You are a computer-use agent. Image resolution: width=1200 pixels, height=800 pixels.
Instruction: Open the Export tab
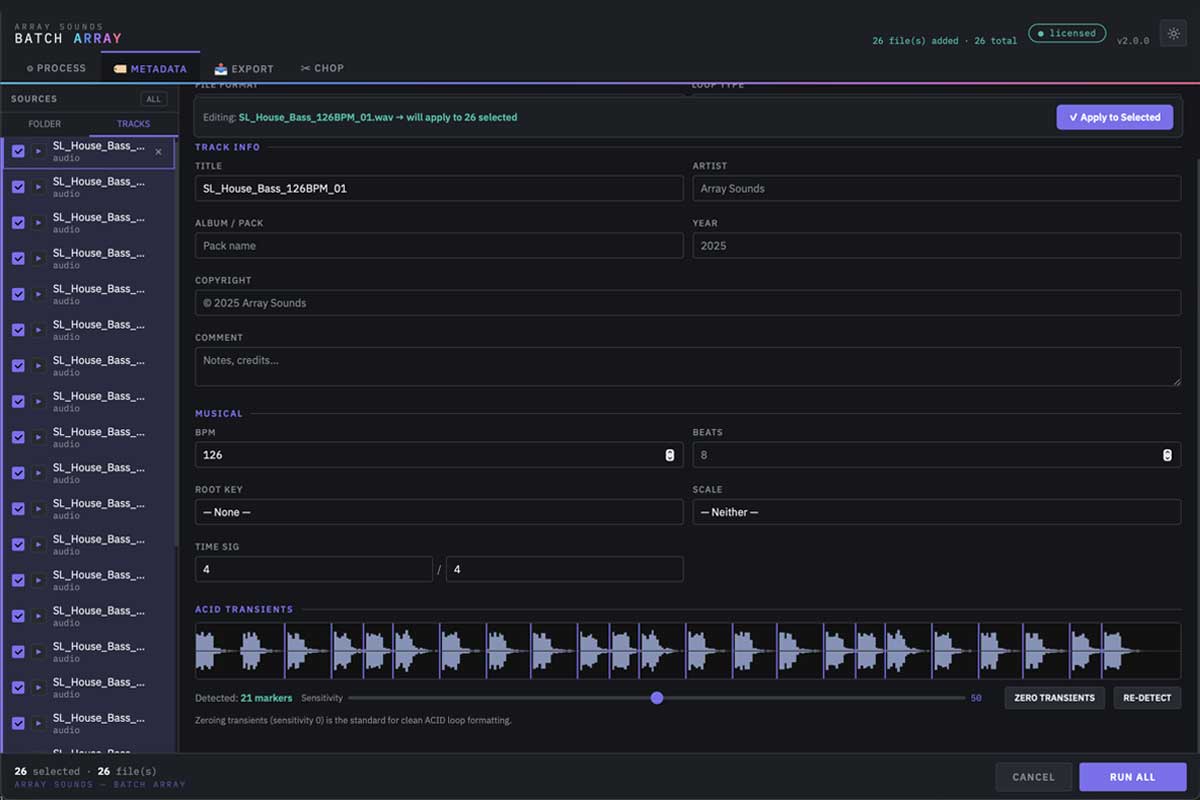(244, 68)
